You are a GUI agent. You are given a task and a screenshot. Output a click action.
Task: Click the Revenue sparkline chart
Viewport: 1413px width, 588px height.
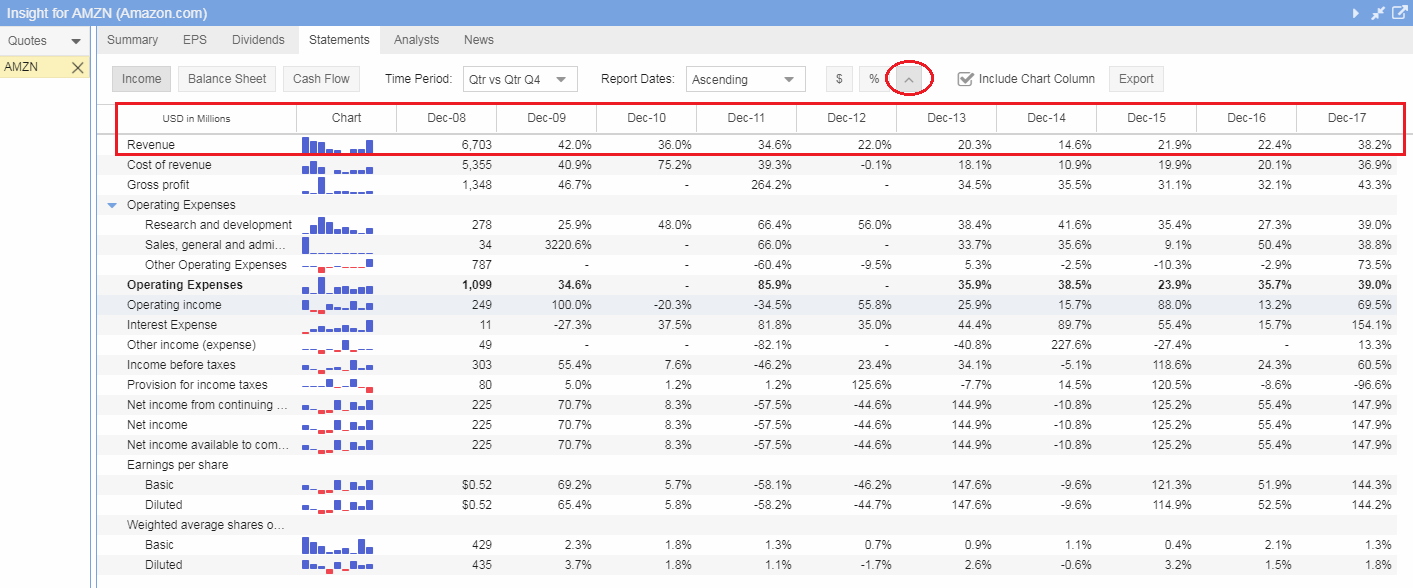pyautogui.click(x=338, y=145)
